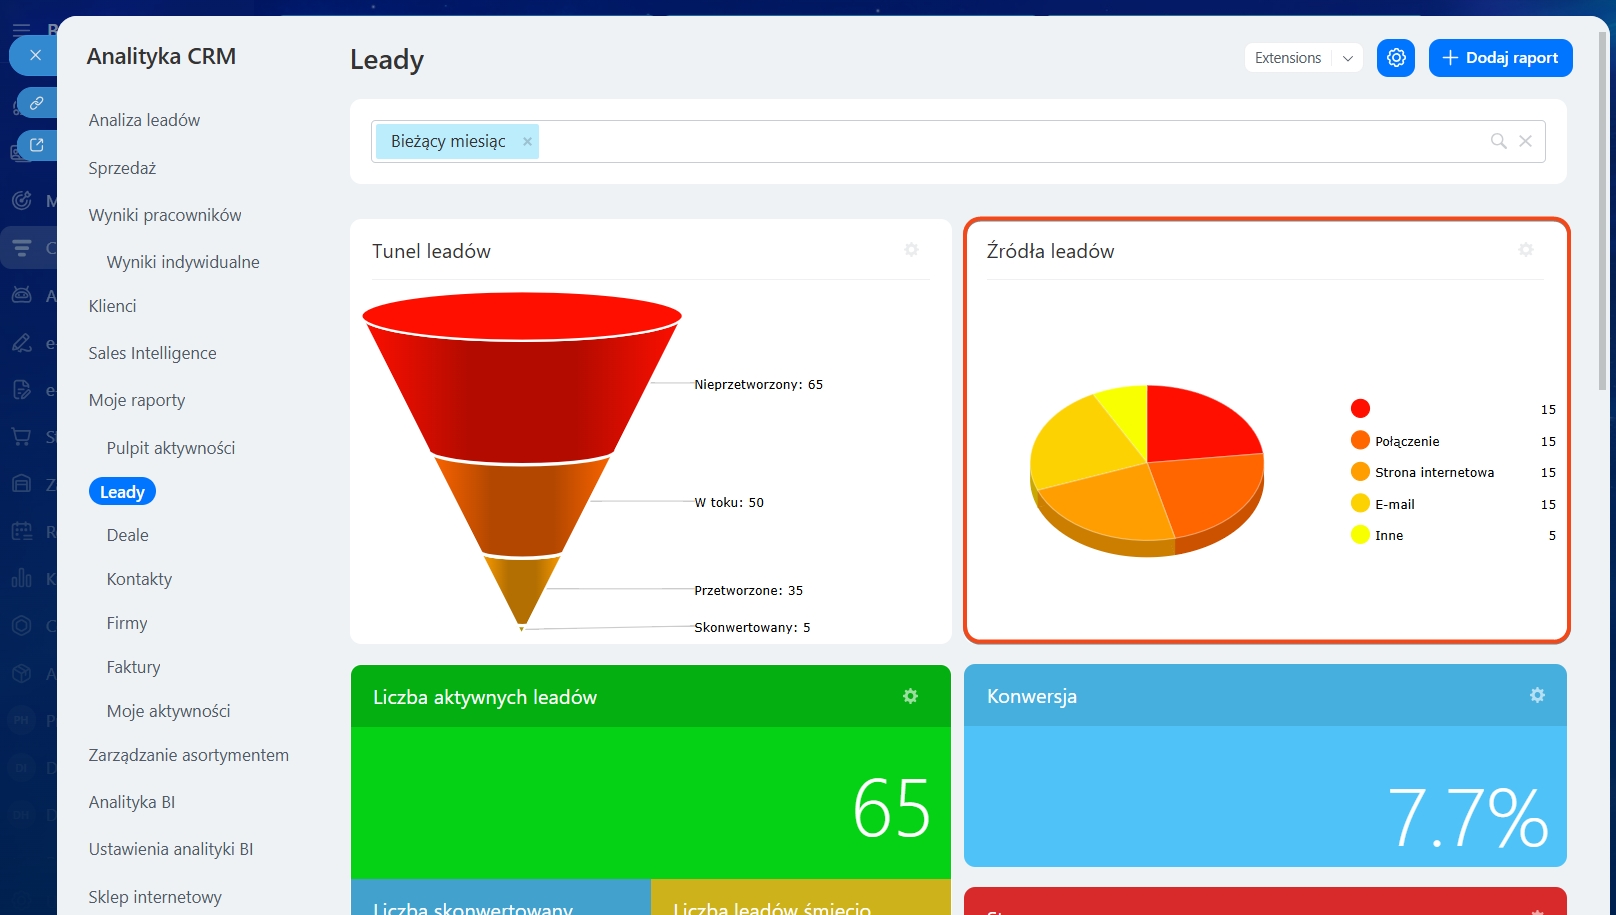This screenshot has width=1616, height=915.
Task: Open settings of Liczba aktywnych leadów widget
Action: pos(910,696)
